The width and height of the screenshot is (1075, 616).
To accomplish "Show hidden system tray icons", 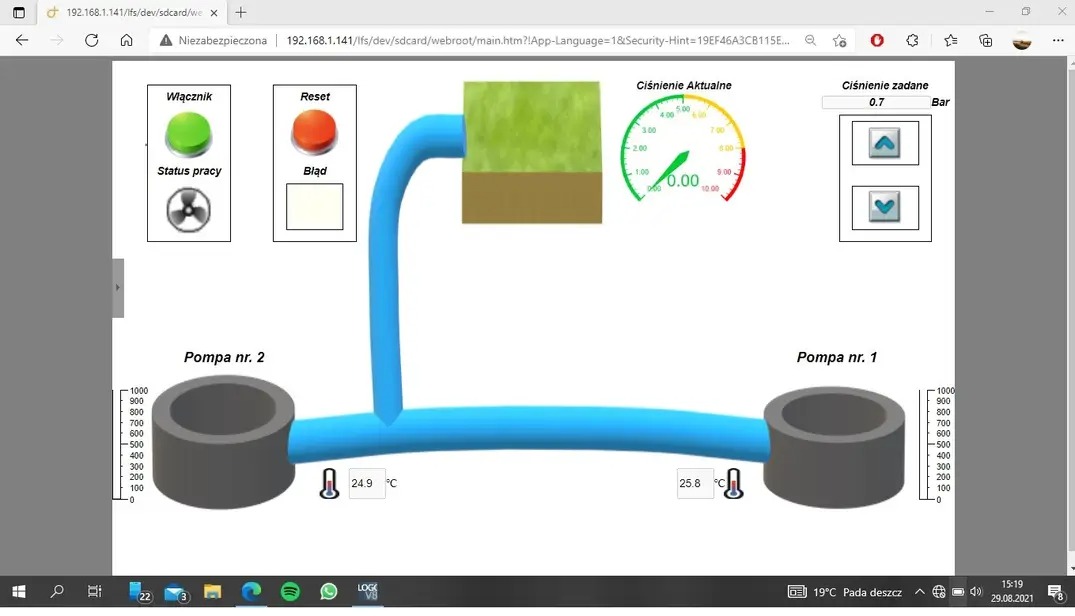I will (x=919, y=592).
